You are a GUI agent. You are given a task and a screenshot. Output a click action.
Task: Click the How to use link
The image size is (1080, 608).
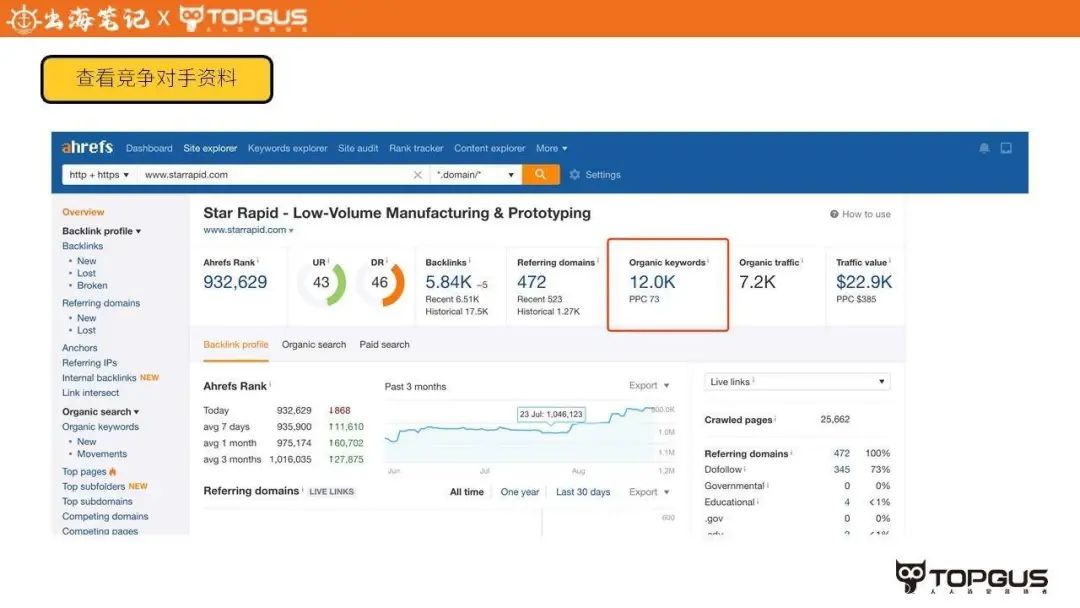pos(866,214)
